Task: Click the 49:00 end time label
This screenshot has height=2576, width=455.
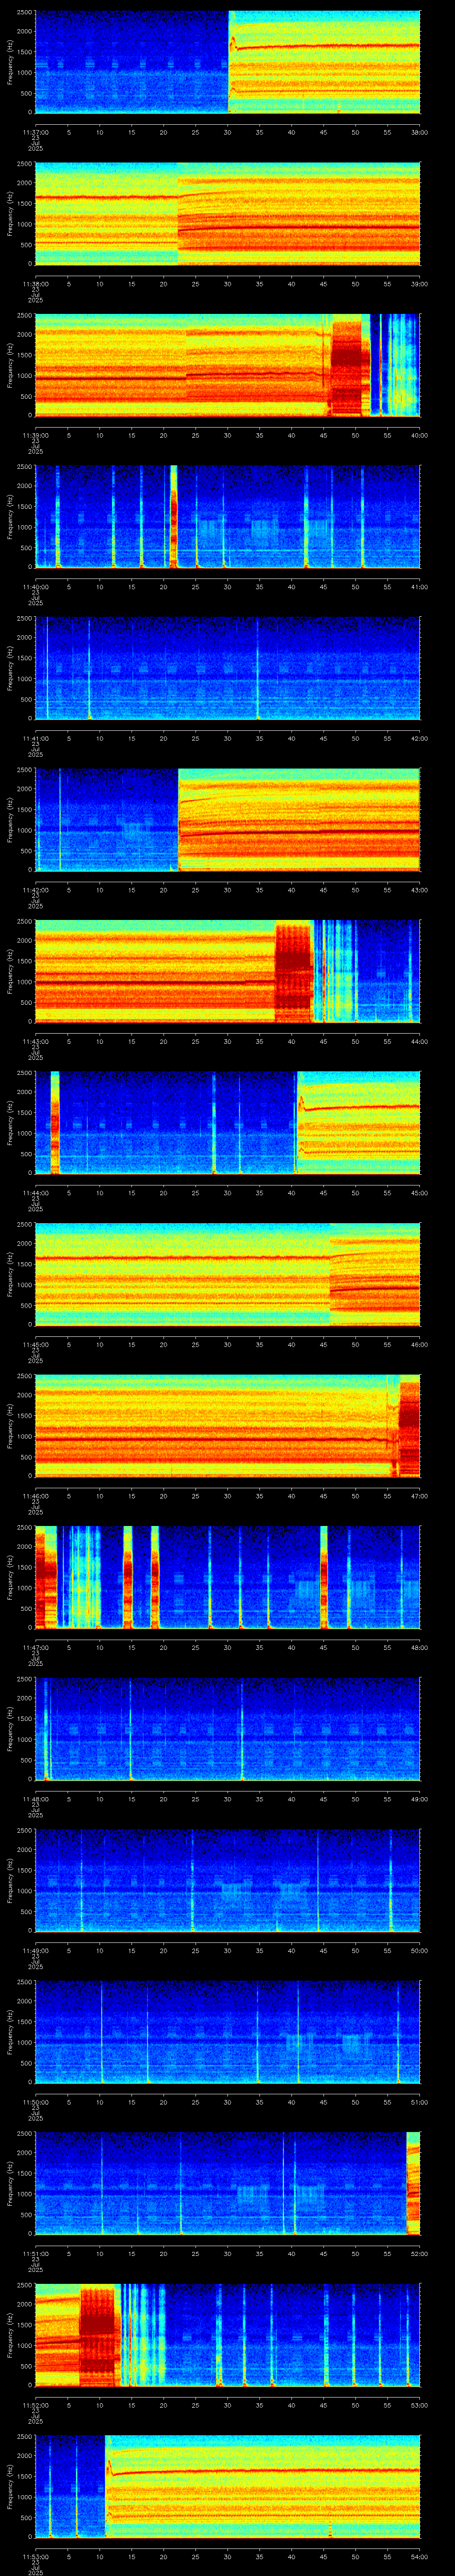Action: [x=419, y=1799]
